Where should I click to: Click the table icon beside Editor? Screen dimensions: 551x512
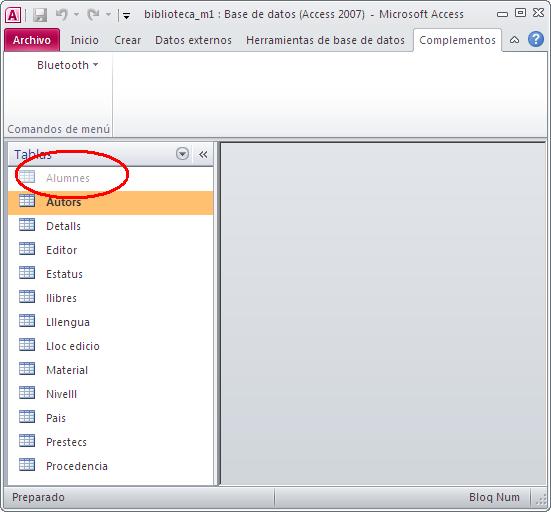(27, 249)
